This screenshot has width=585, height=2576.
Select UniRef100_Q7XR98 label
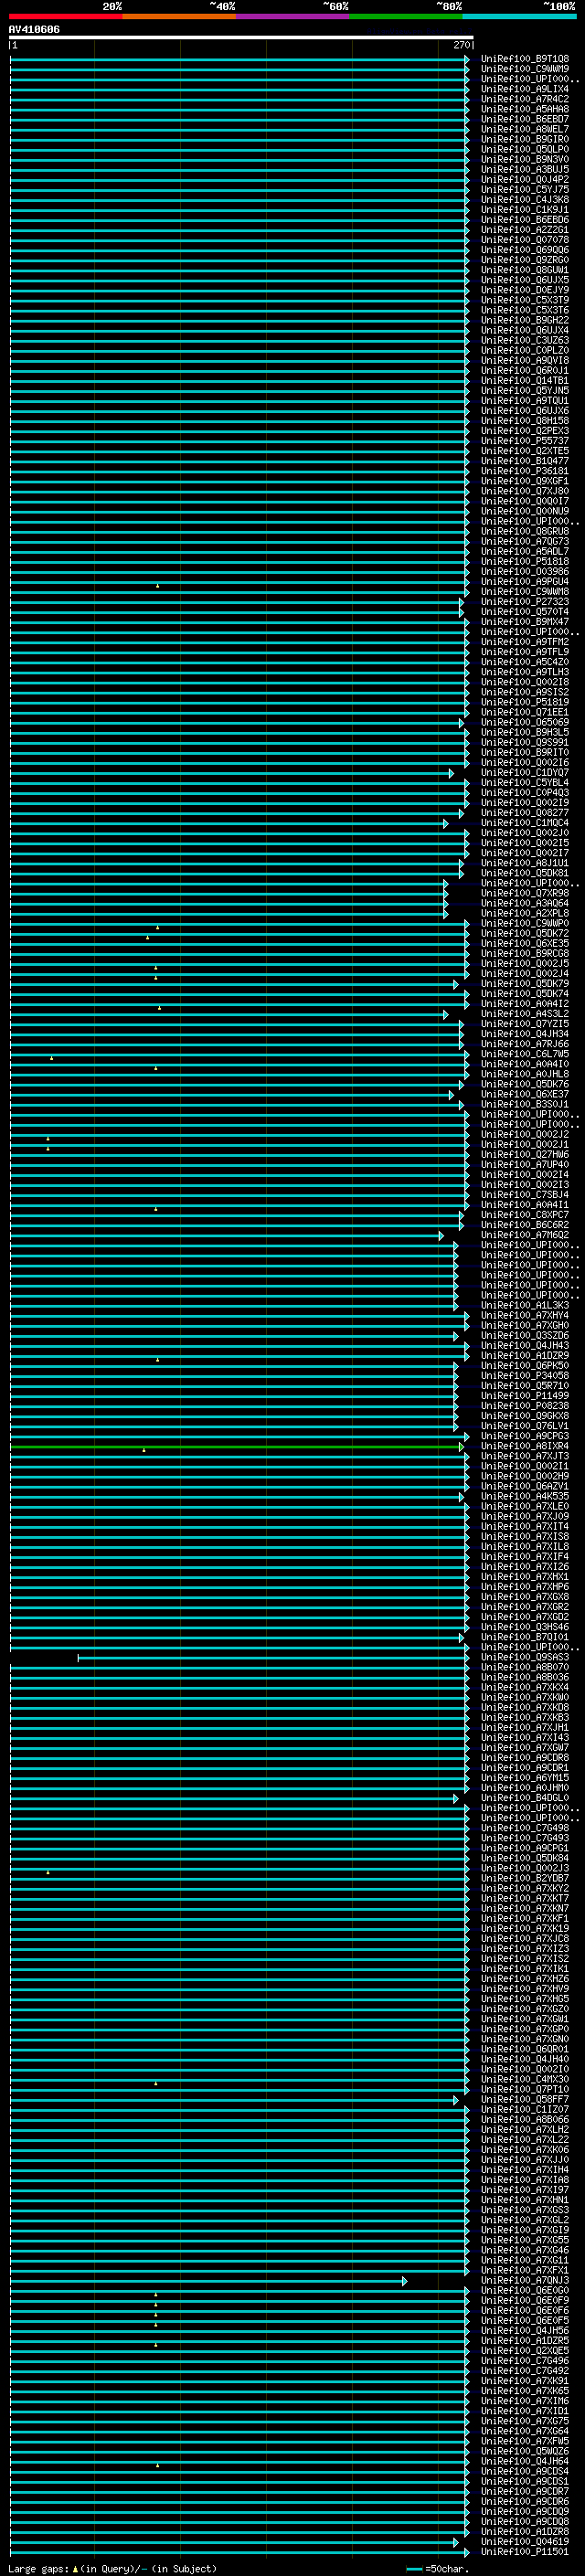coord(525,893)
